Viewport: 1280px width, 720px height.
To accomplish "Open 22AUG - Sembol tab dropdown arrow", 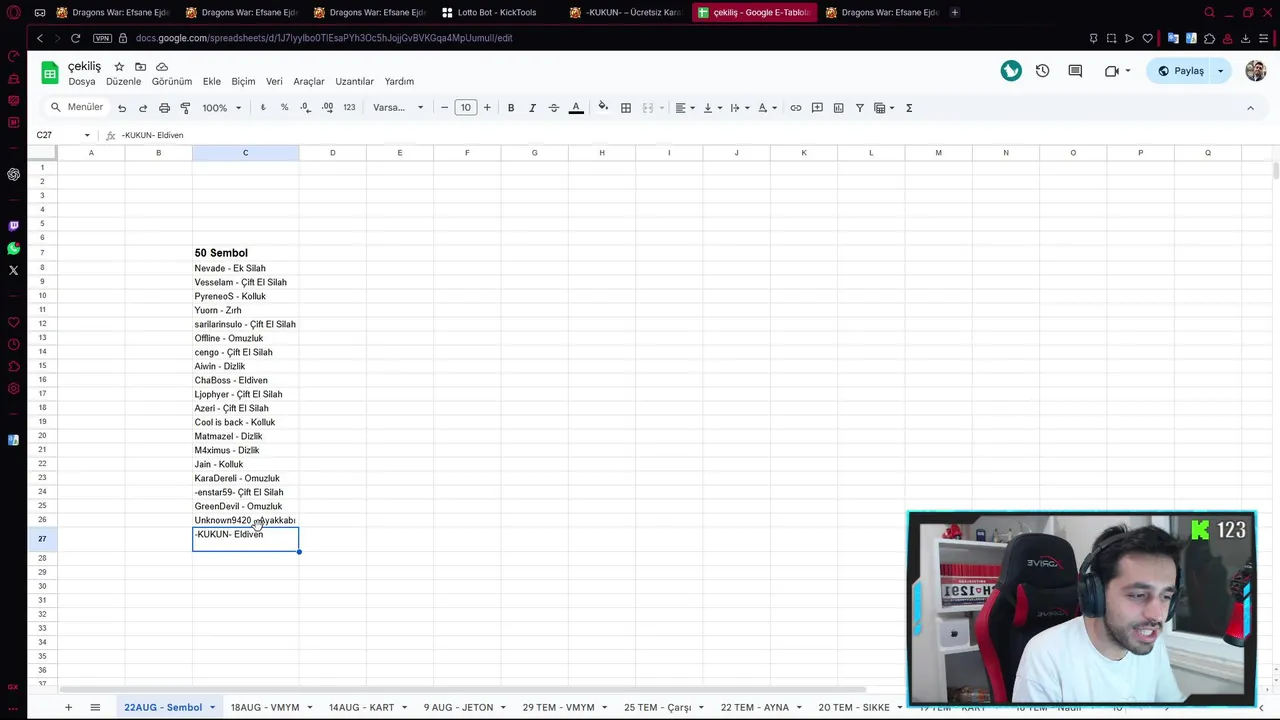I will click(212, 708).
